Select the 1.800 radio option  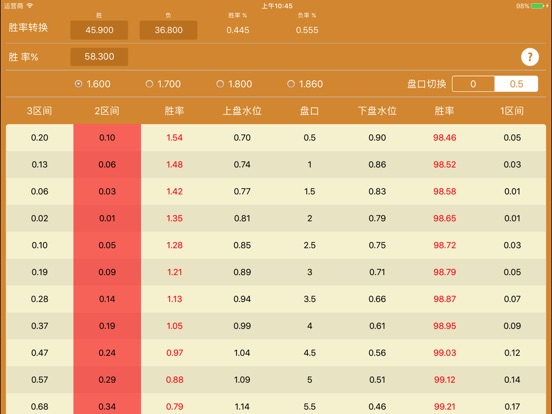pyautogui.click(x=234, y=84)
